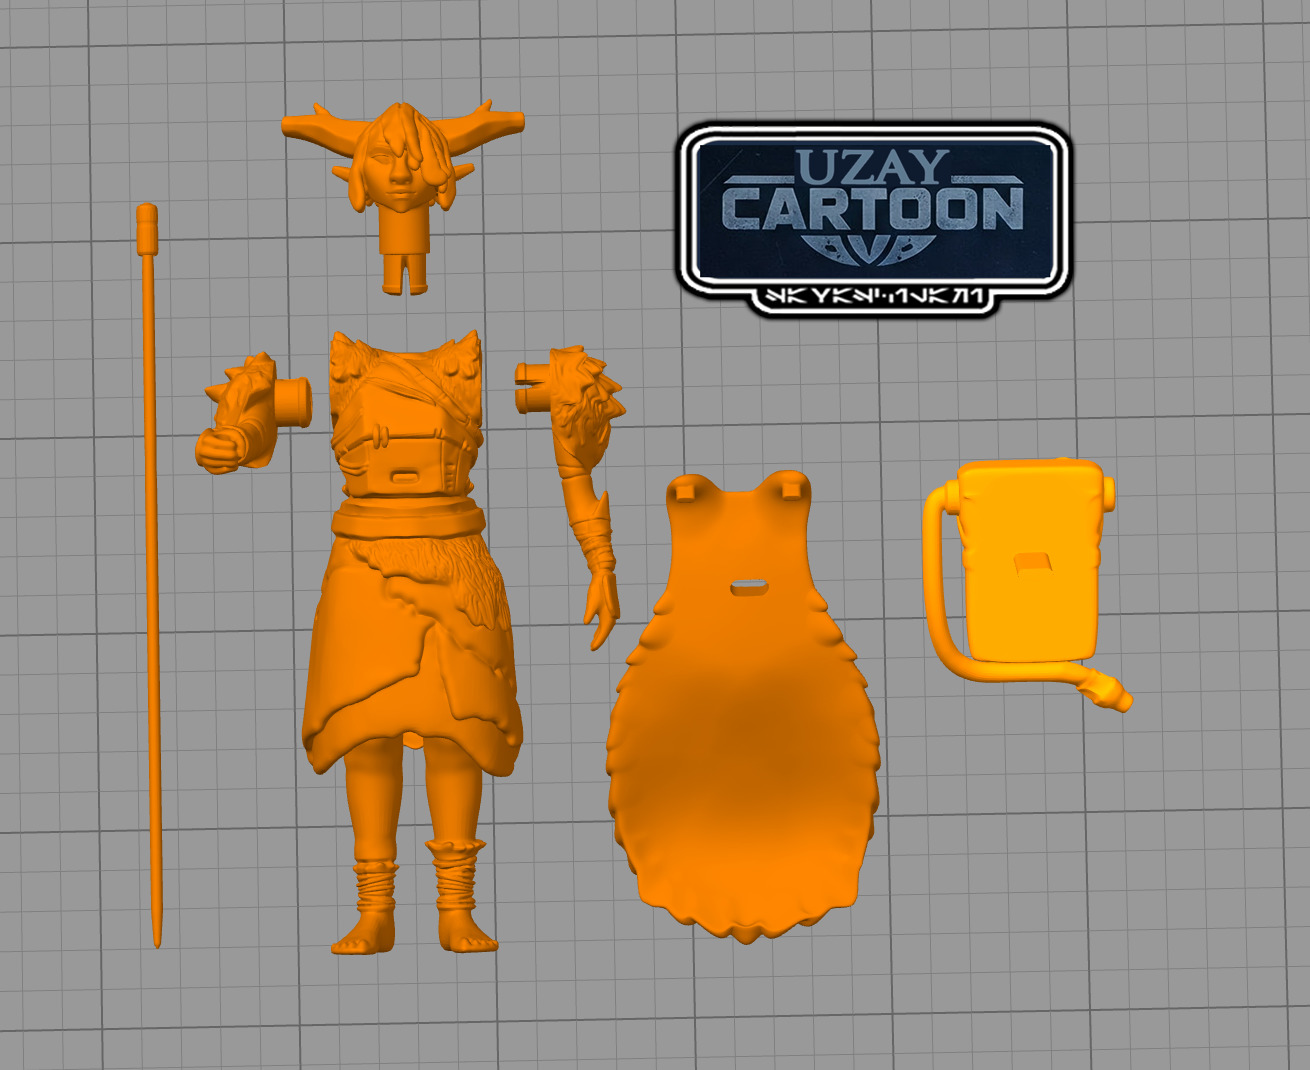Viewport: 1310px width, 1070px height.
Task: Click the Uzay Cartoon logo badge
Action: point(873,218)
